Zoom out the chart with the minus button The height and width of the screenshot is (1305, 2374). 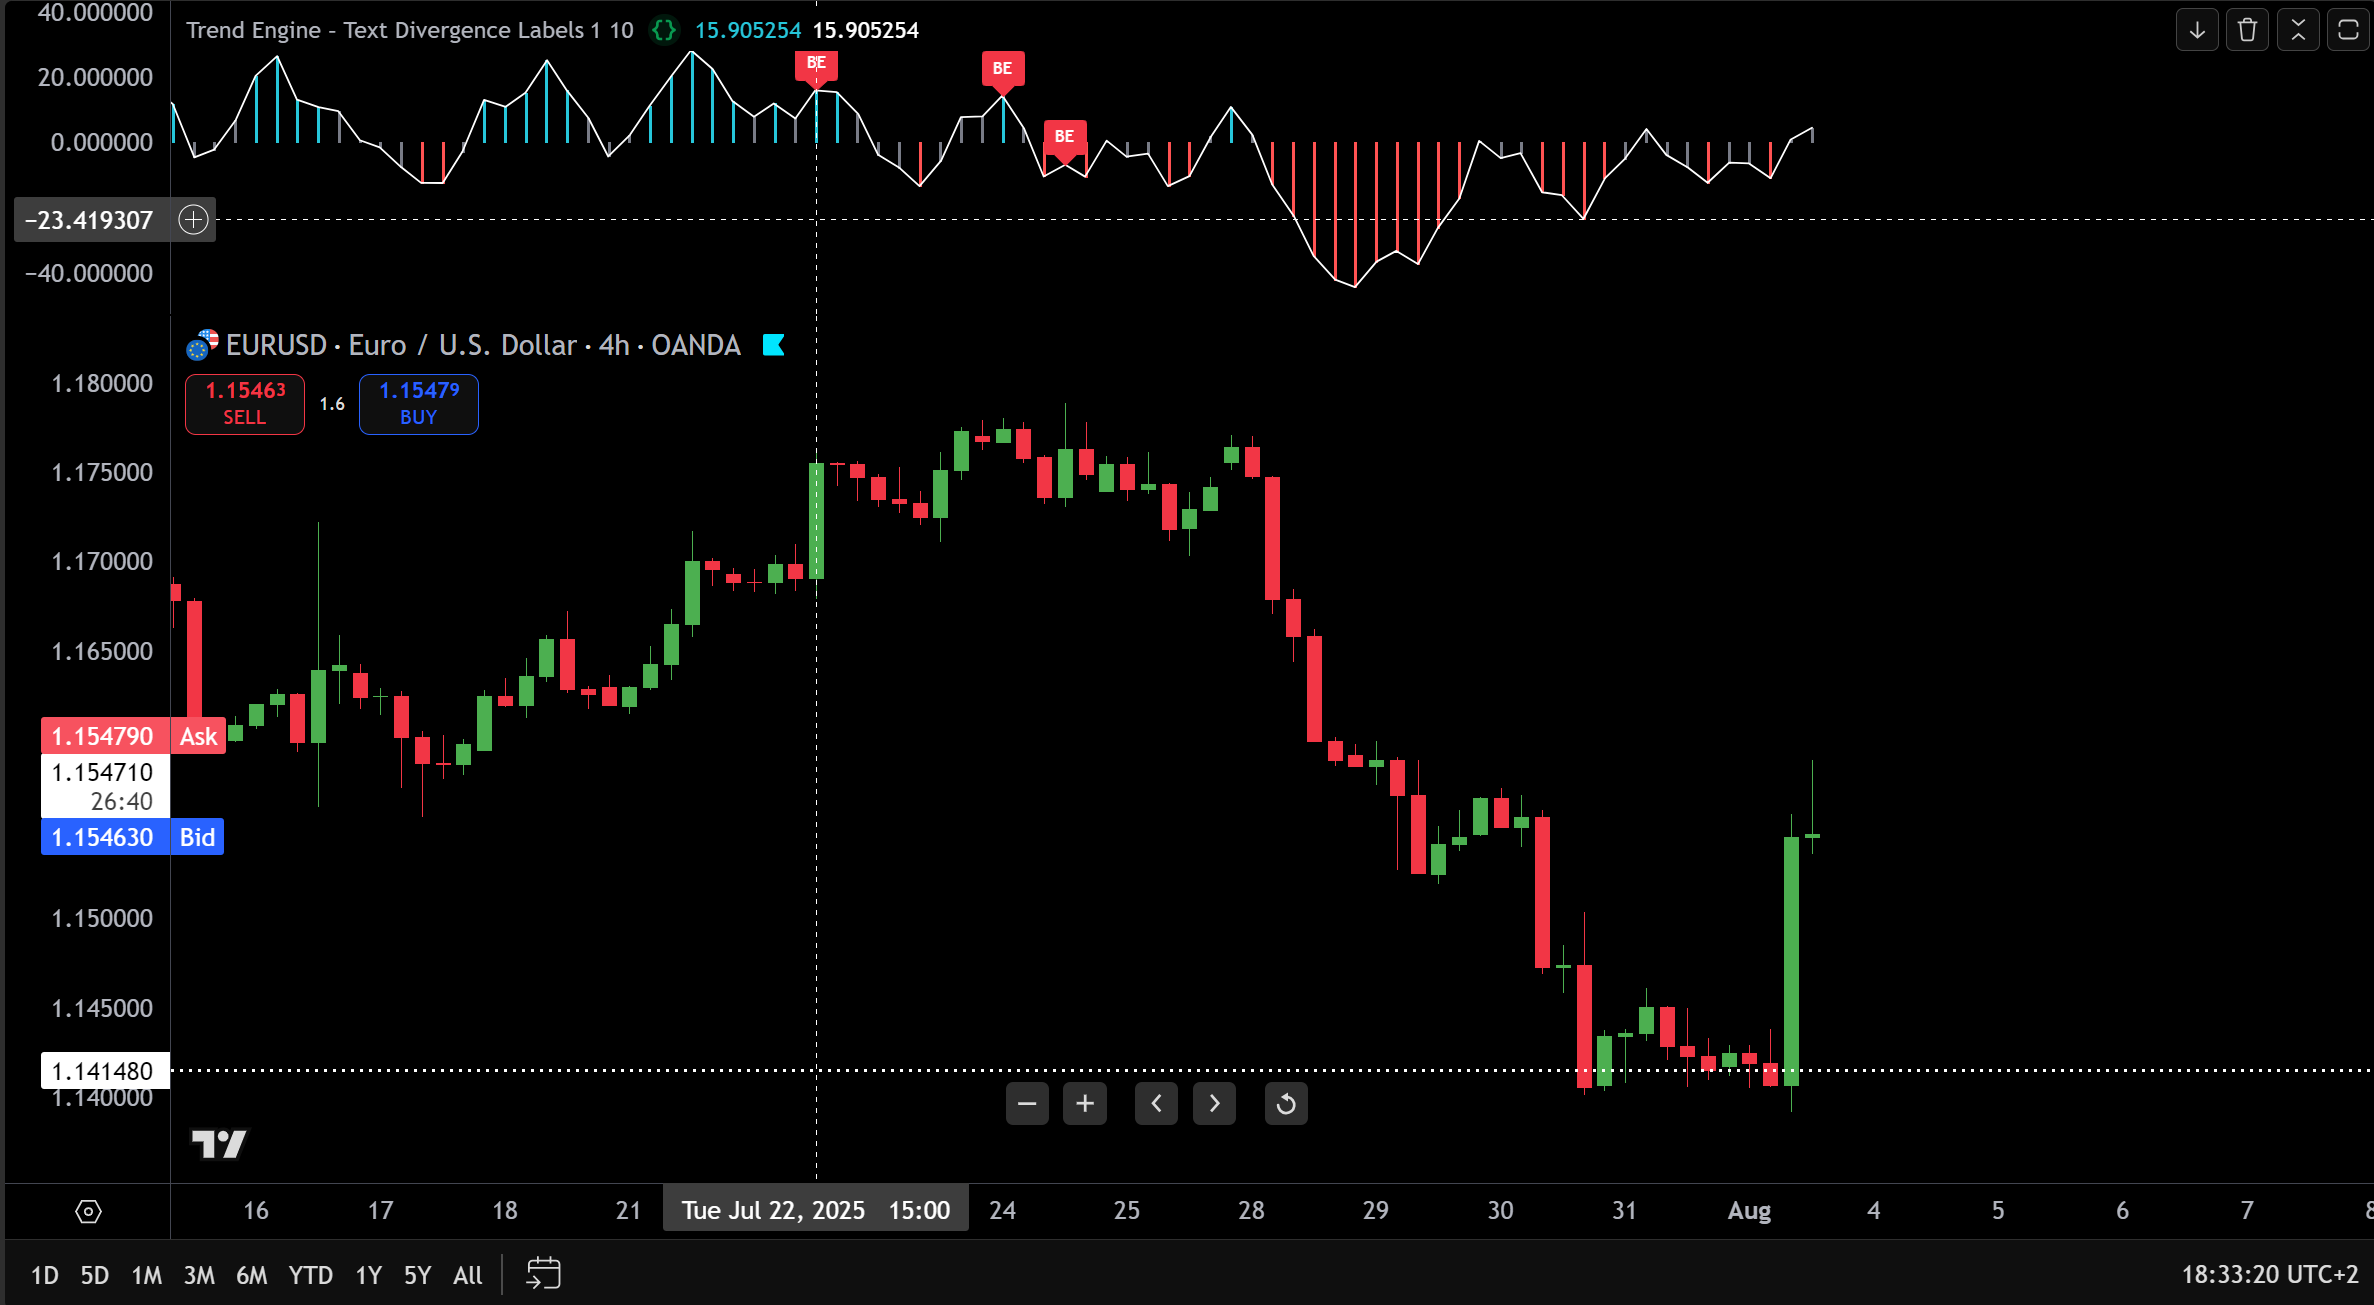click(x=1027, y=1104)
